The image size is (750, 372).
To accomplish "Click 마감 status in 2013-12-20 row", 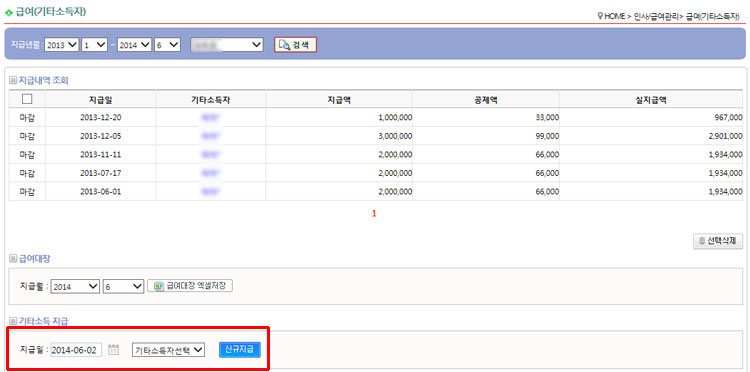I will click(x=27, y=117).
